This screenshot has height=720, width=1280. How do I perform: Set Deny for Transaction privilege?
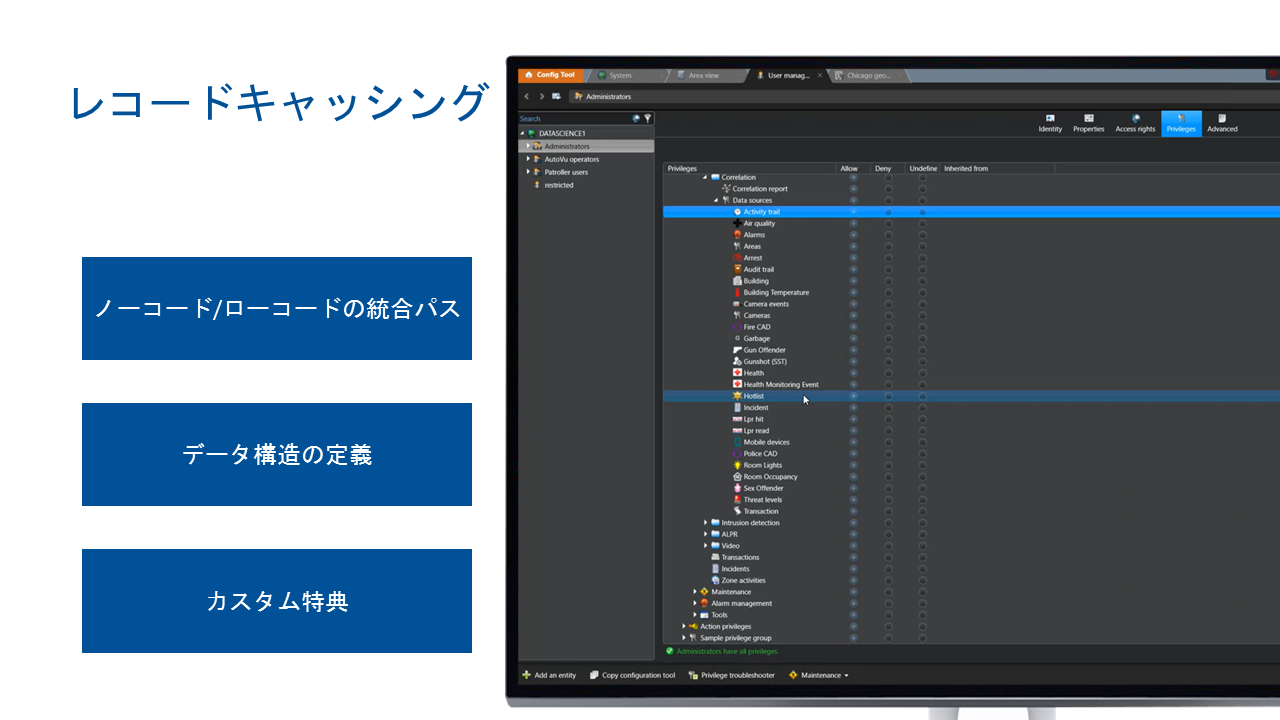[x=888, y=511]
